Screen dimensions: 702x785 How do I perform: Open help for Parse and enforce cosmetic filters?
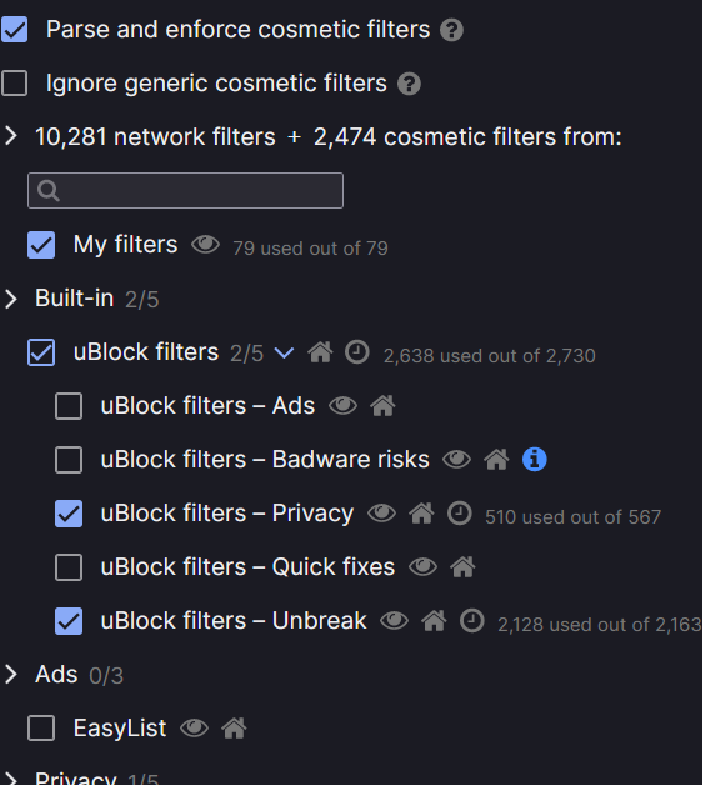click(452, 30)
